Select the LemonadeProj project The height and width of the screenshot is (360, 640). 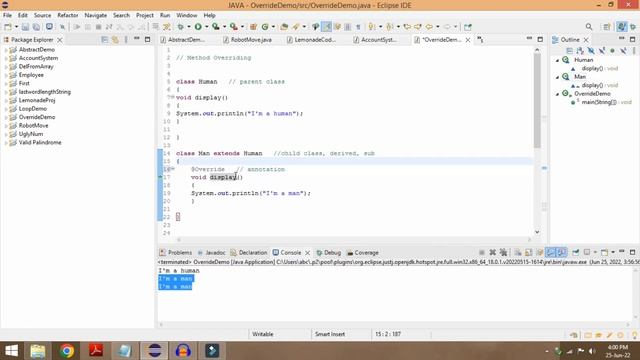[x=37, y=100]
